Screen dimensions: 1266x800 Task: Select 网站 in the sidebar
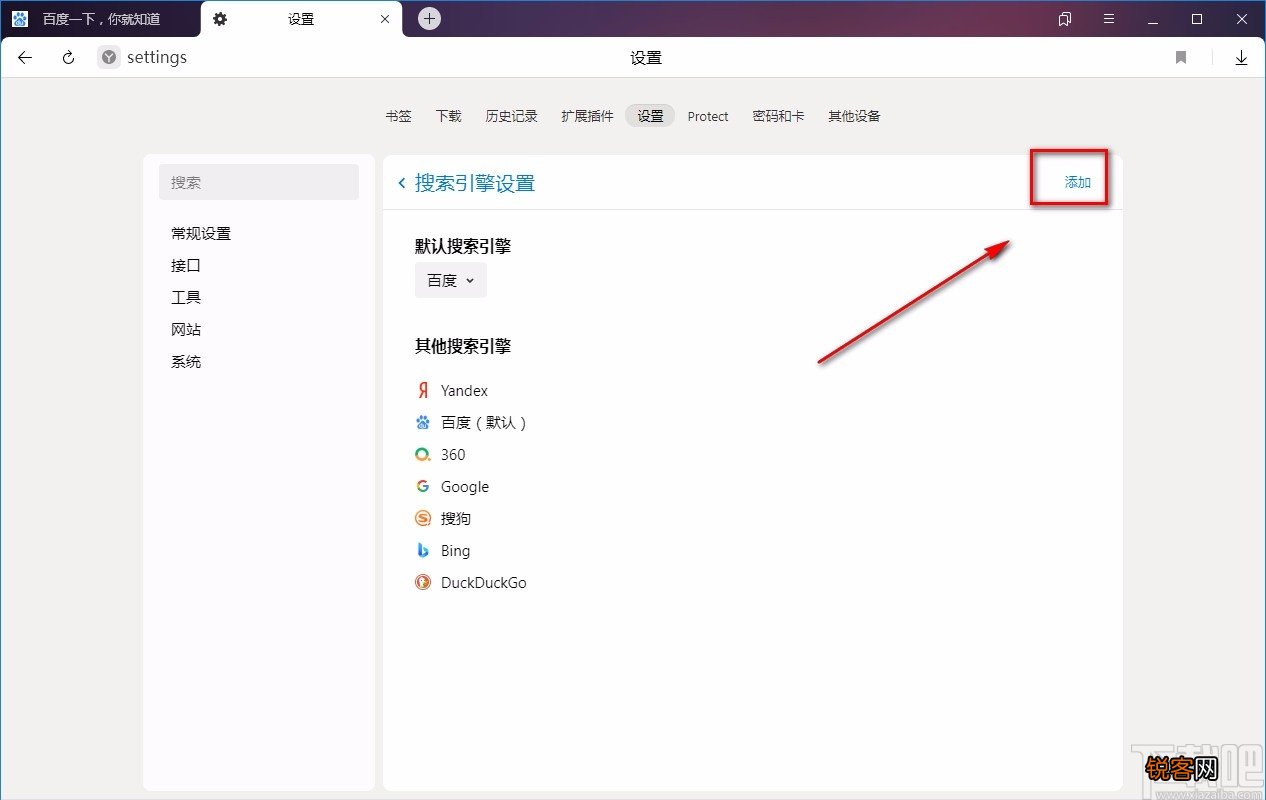[186, 329]
